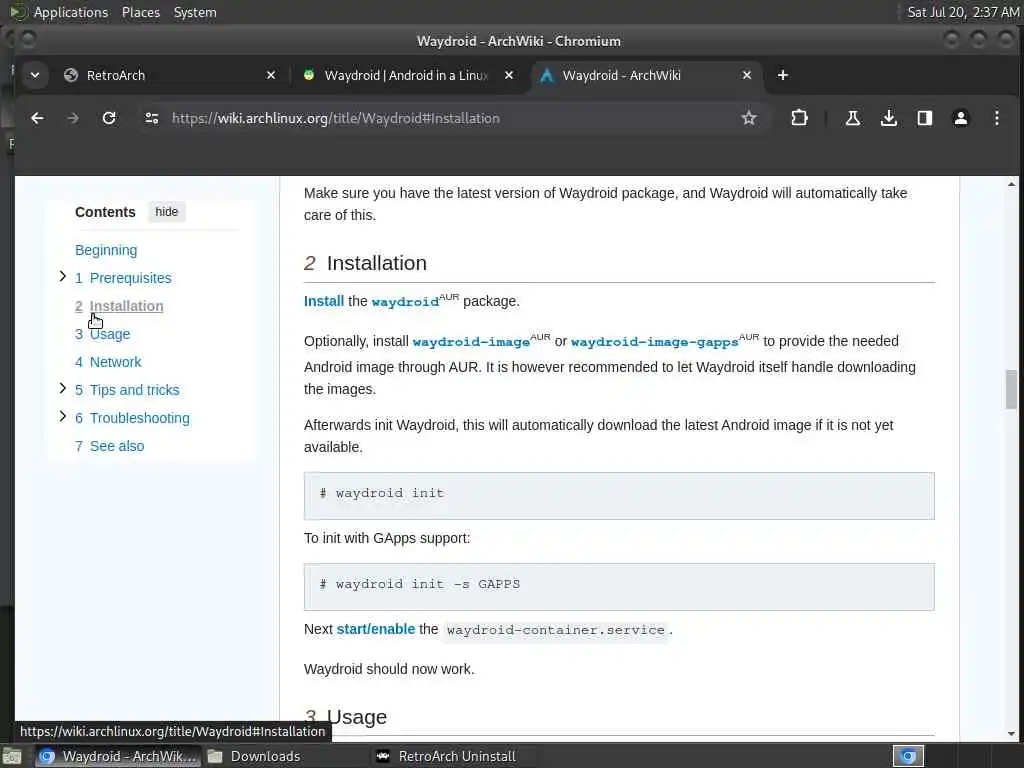Image resolution: width=1024 pixels, height=768 pixels.
Task: Open the waydroid-image-gapps AUR link
Action: pos(654,342)
